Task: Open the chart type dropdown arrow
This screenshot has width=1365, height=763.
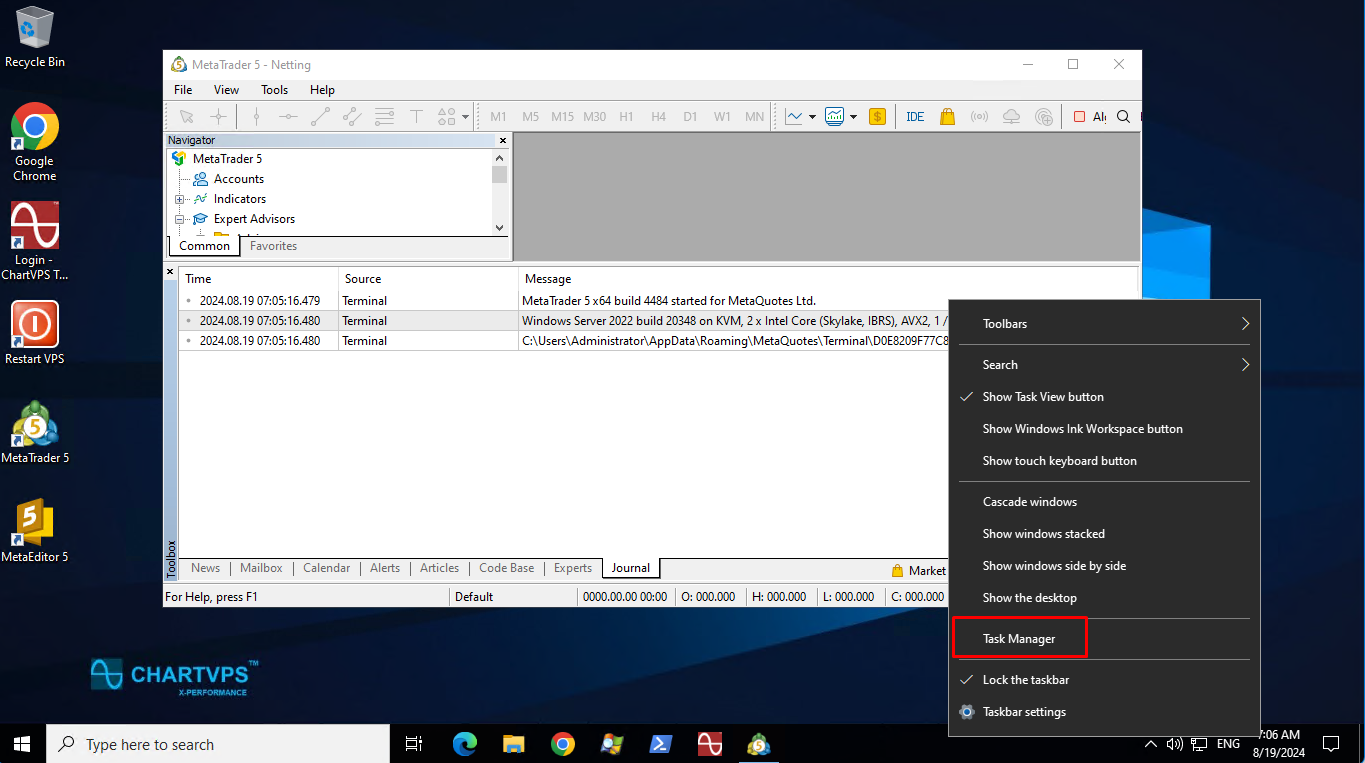Action: pyautogui.click(x=812, y=117)
